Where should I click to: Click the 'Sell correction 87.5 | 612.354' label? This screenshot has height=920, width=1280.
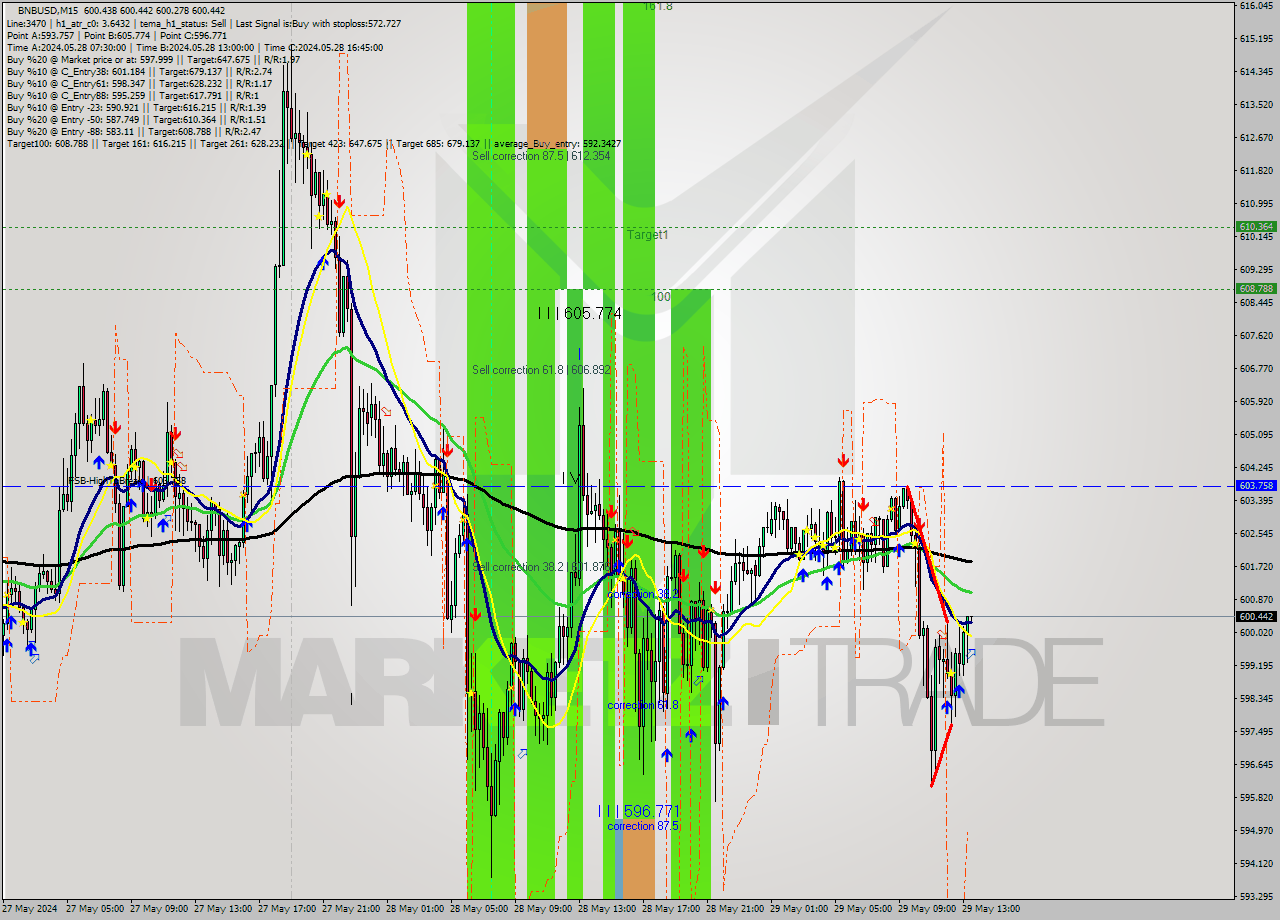click(541, 156)
